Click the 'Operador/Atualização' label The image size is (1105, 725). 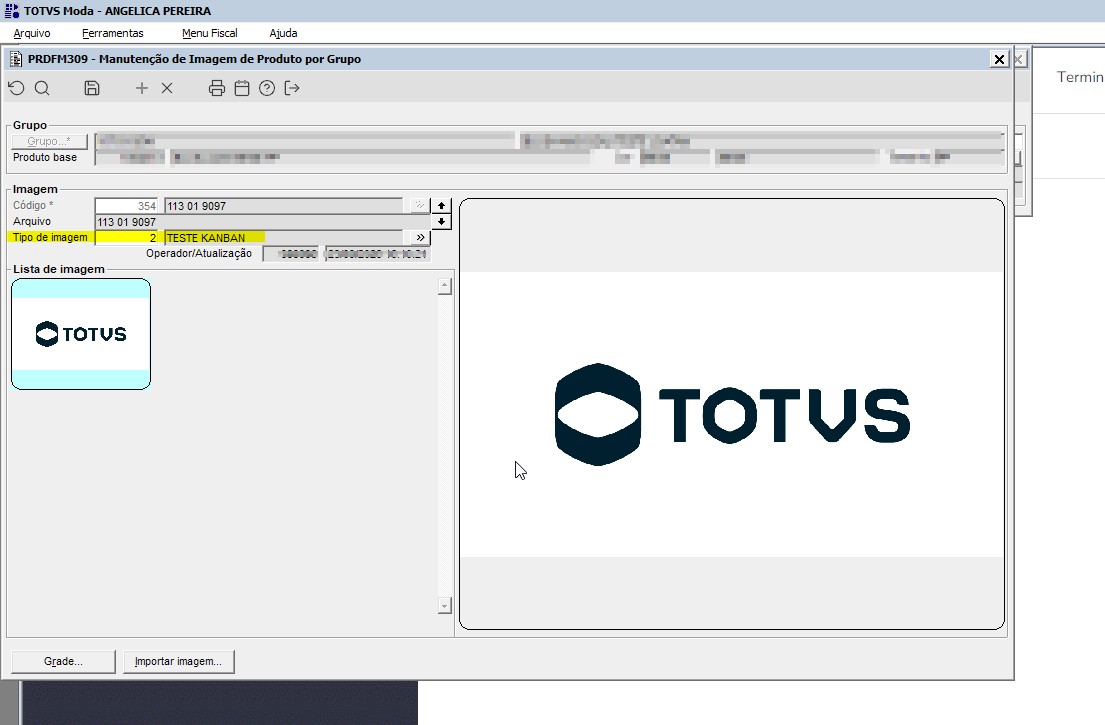pos(199,254)
